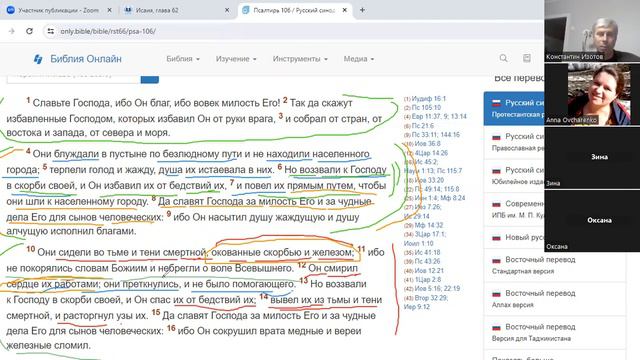
Task: Open cross-reference Мф 14:32
Action: (x=429, y=225)
